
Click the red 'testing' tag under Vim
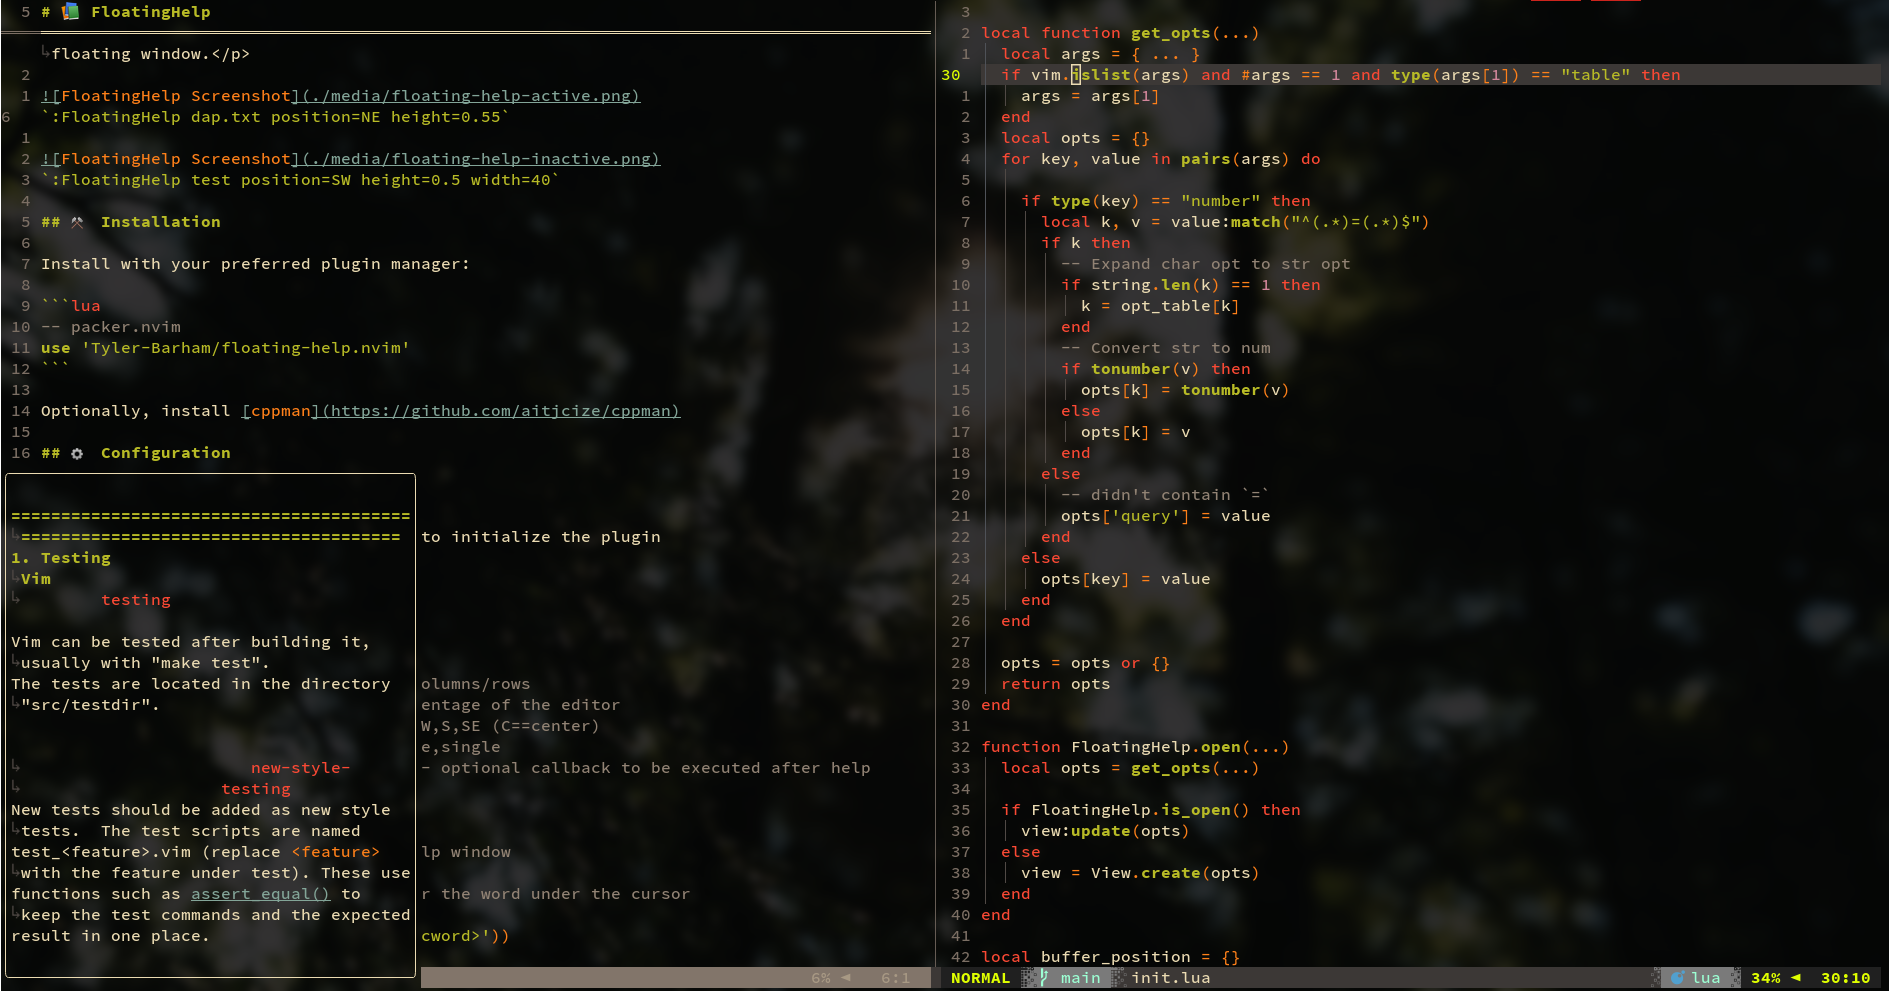[136, 600]
